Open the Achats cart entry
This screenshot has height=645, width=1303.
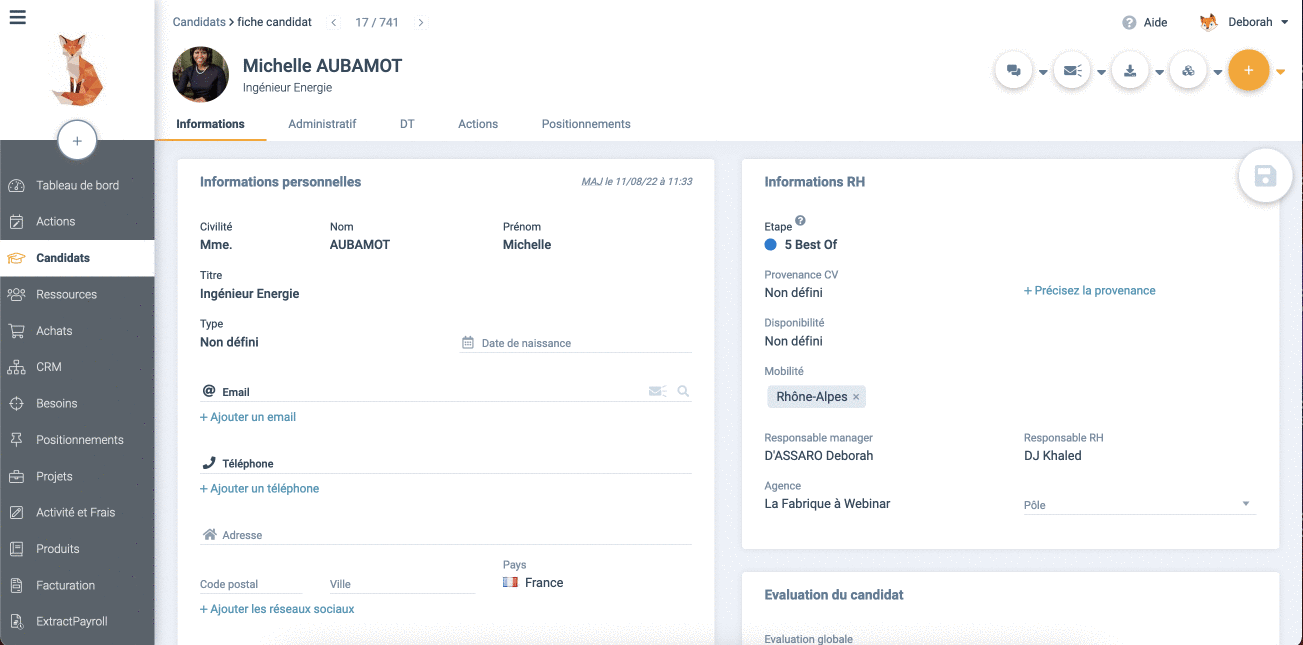[77, 330]
